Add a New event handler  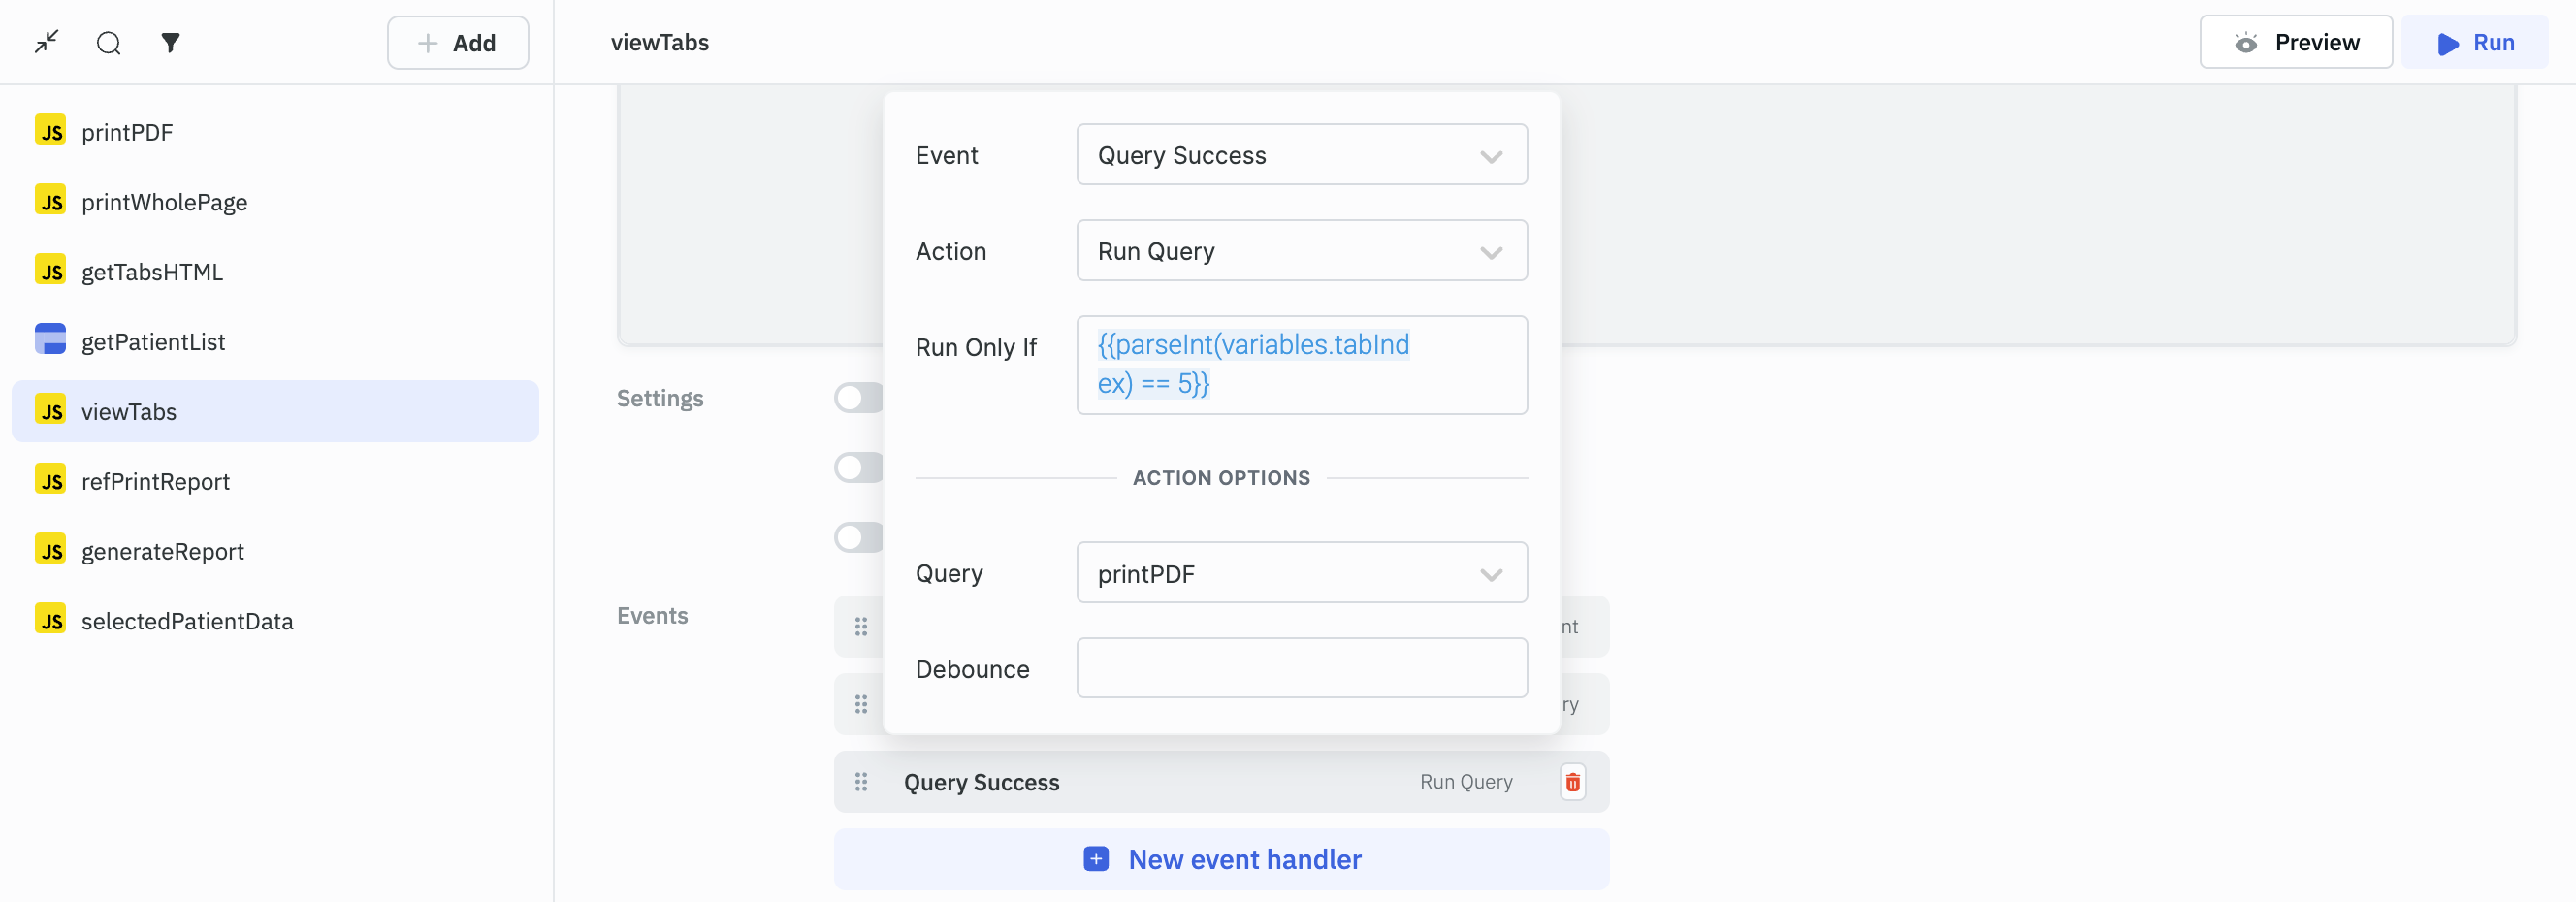point(1221,859)
